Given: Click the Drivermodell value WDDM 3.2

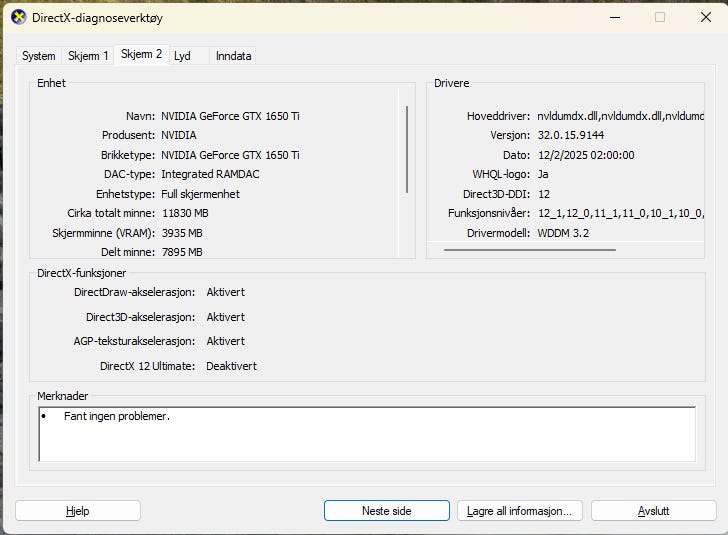Looking at the screenshot, I should click(563, 233).
